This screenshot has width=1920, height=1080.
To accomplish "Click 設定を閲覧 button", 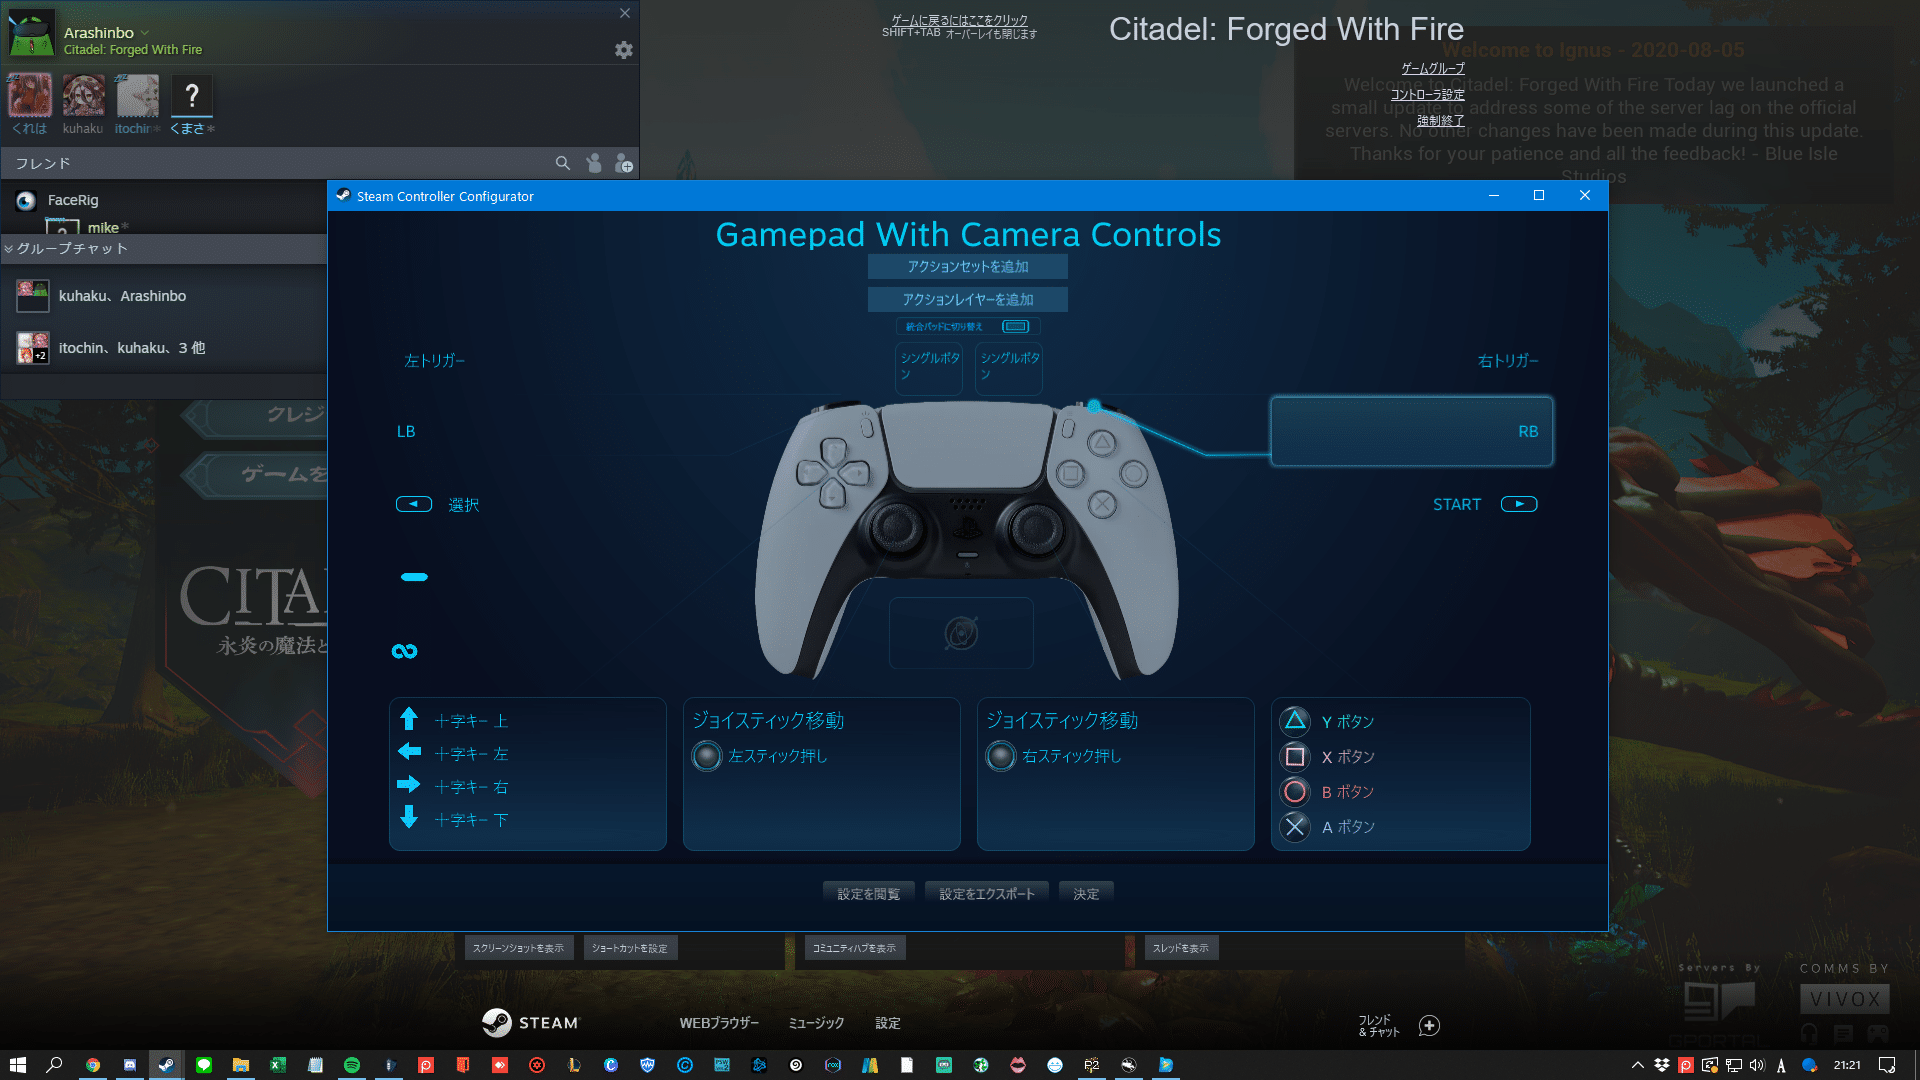I will tap(869, 894).
